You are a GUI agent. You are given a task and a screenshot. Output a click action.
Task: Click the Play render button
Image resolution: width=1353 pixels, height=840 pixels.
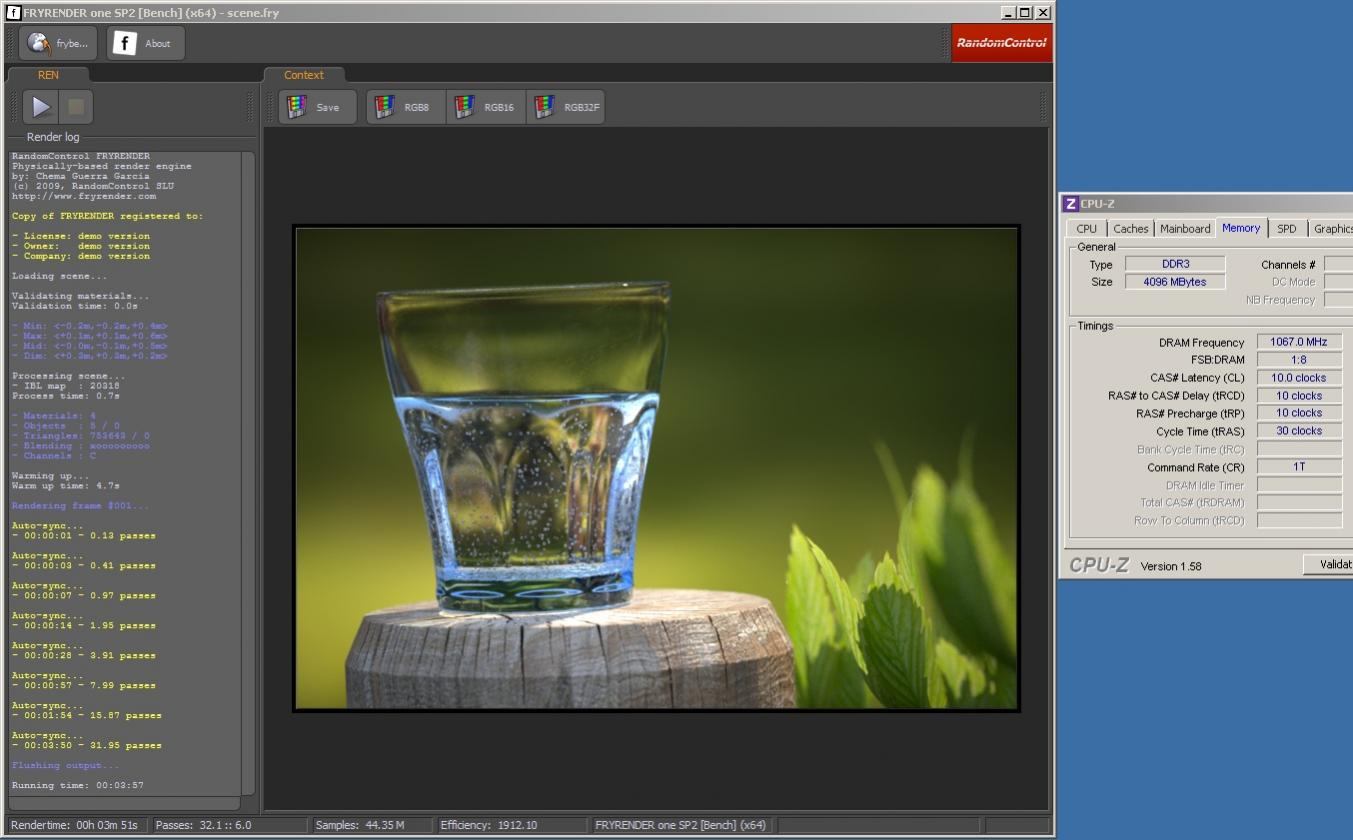tap(41, 107)
